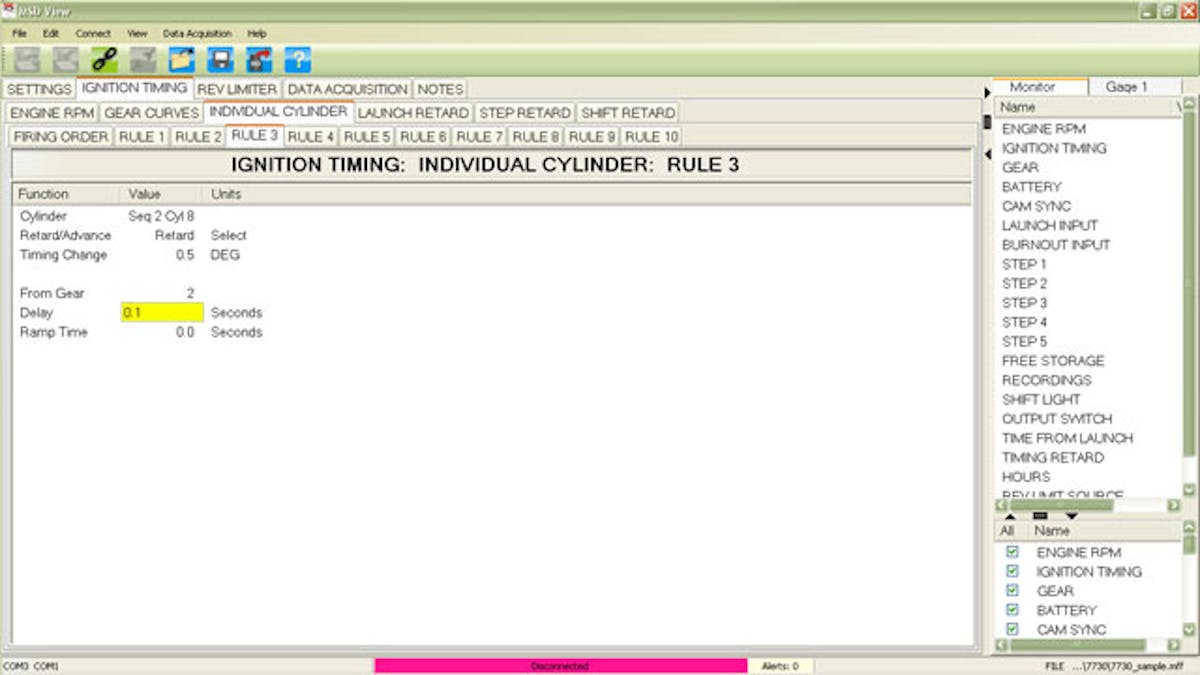
Task: Click the left-pointing arrow beside monitor list
Action: click(x=987, y=153)
